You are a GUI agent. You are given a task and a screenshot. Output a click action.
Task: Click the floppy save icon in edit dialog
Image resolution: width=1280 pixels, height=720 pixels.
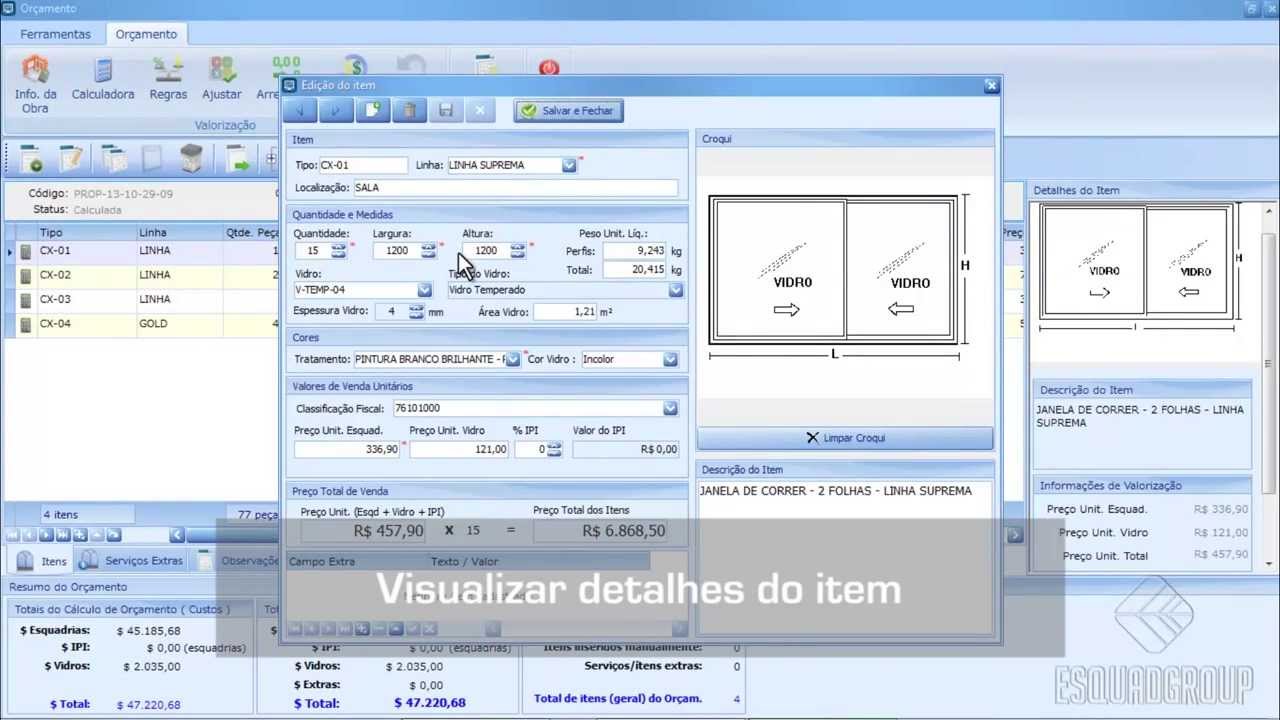[x=446, y=110]
